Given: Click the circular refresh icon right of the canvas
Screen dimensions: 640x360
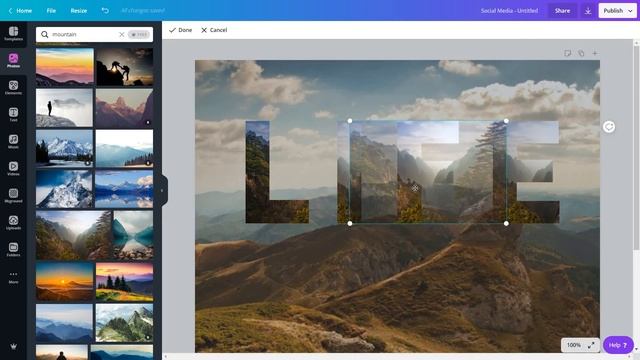Looking at the screenshot, I should pos(609,127).
